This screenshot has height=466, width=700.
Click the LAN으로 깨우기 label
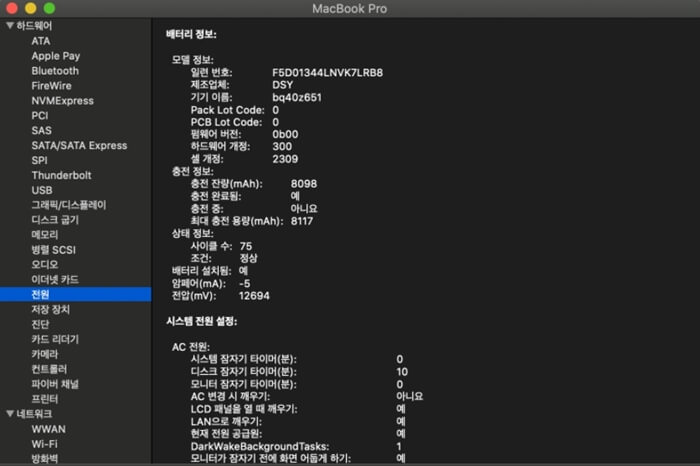click(x=226, y=421)
